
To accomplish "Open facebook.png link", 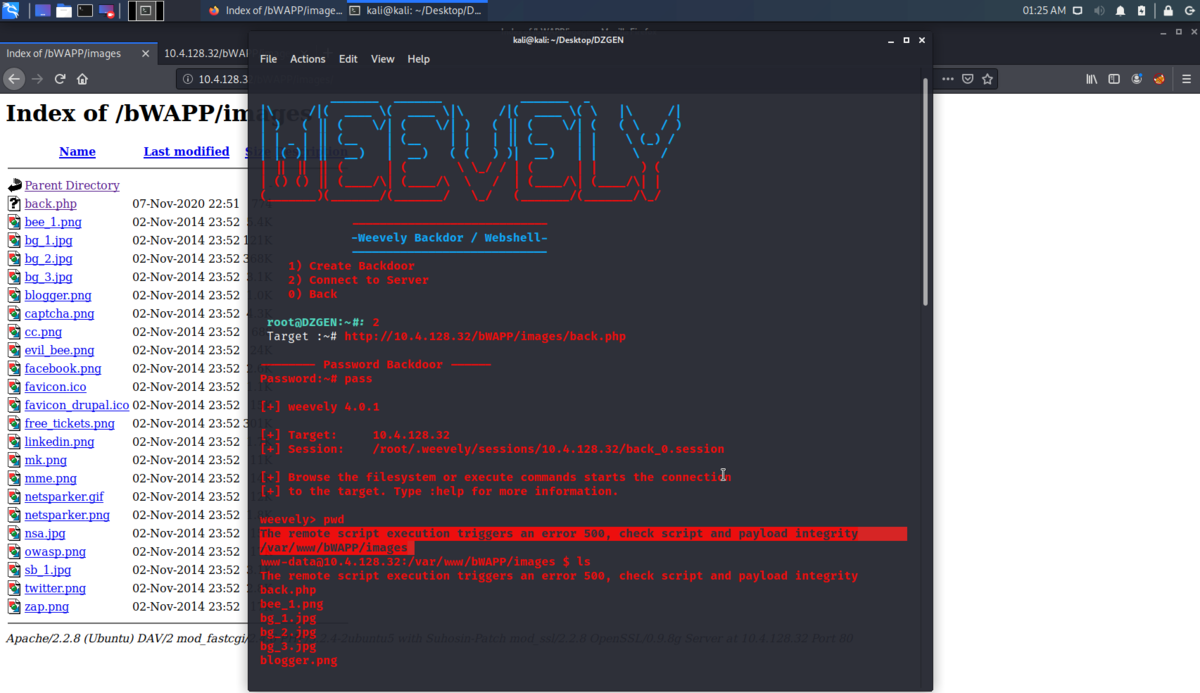I will [x=63, y=369].
